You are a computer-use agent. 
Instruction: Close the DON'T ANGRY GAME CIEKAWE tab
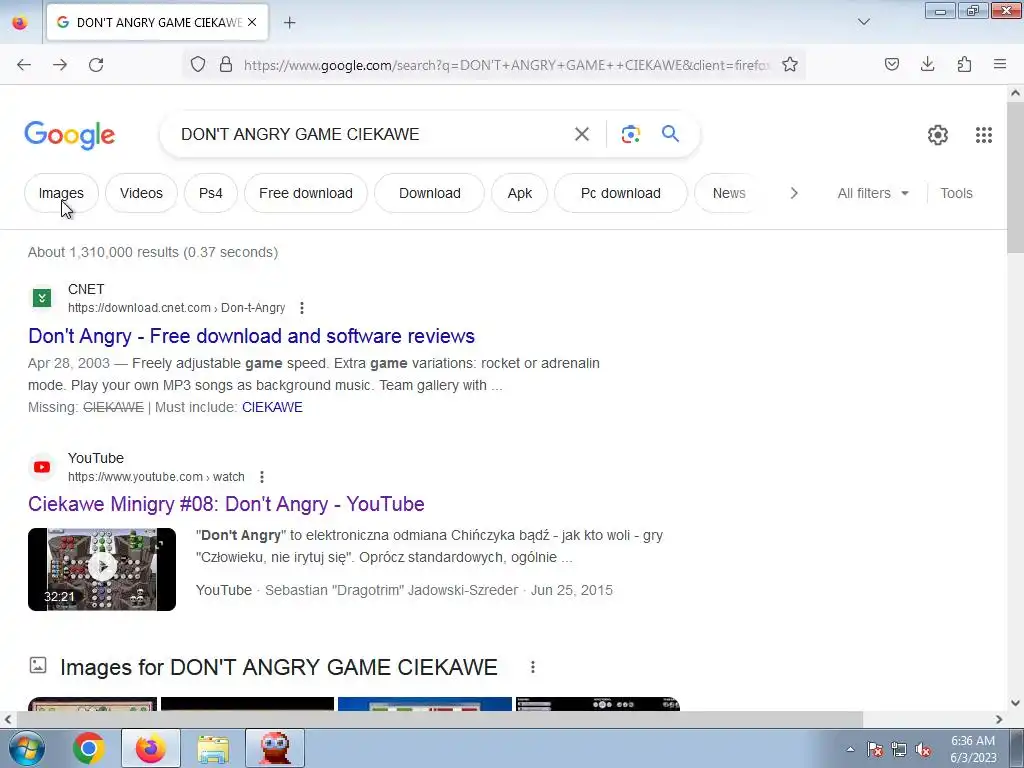point(252,22)
